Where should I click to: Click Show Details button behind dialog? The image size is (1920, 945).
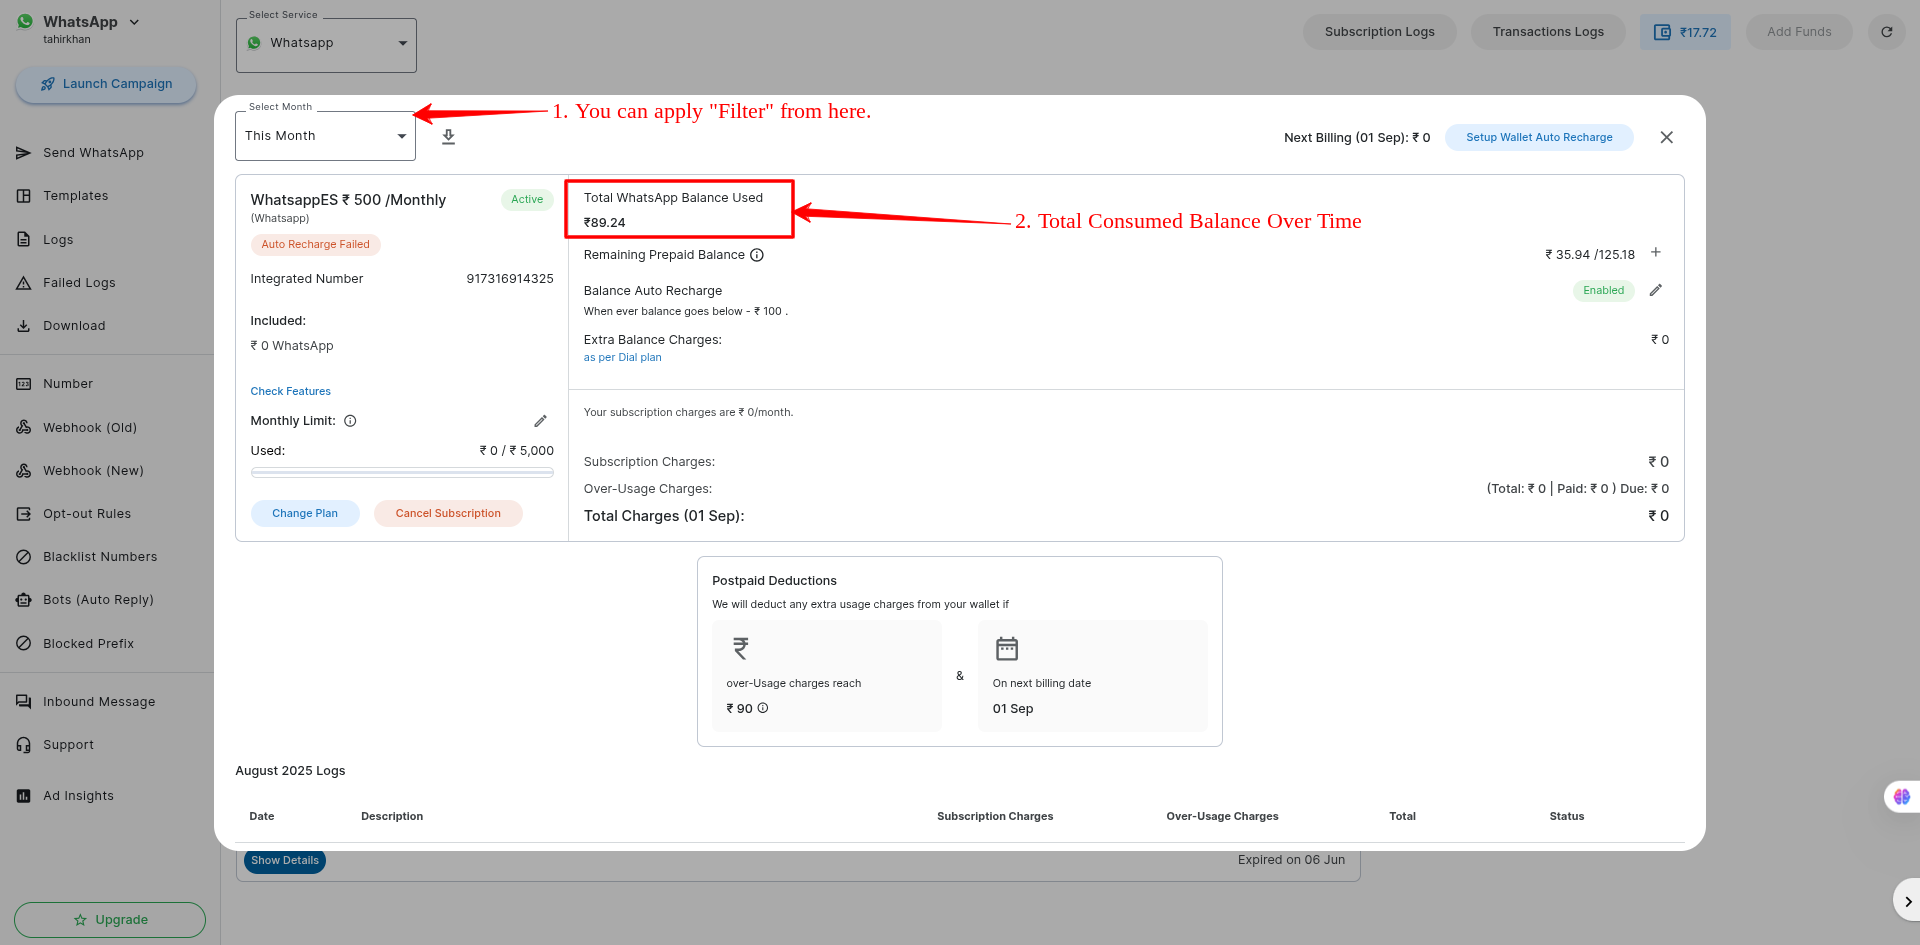[285, 860]
